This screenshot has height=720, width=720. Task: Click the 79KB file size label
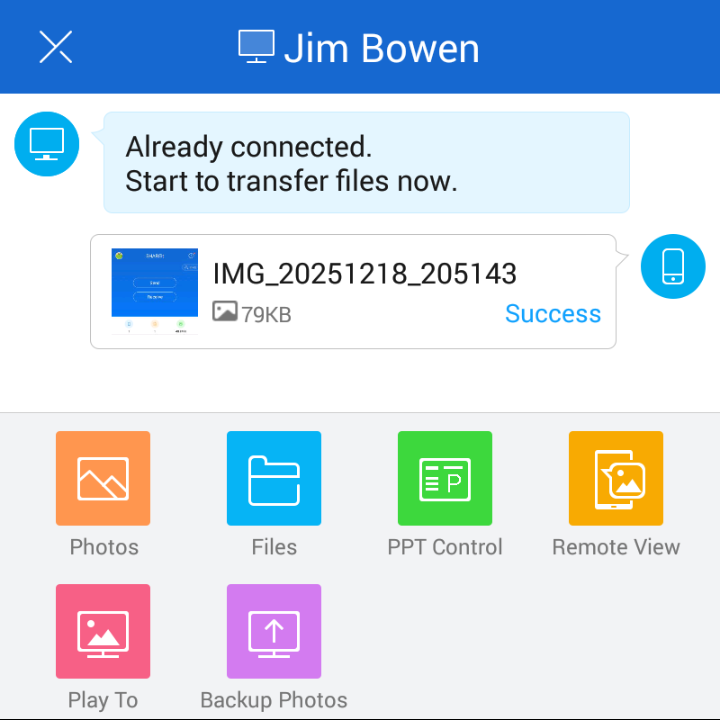coord(266,315)
